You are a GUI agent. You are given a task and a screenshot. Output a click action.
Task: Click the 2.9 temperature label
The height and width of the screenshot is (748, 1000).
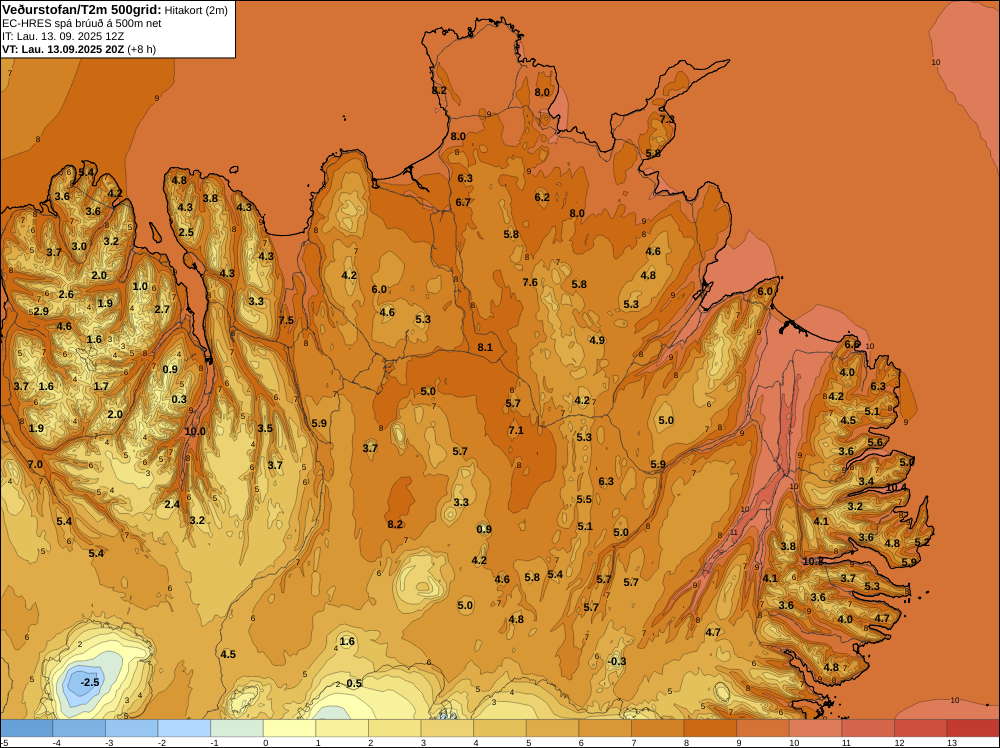(41, 311)
